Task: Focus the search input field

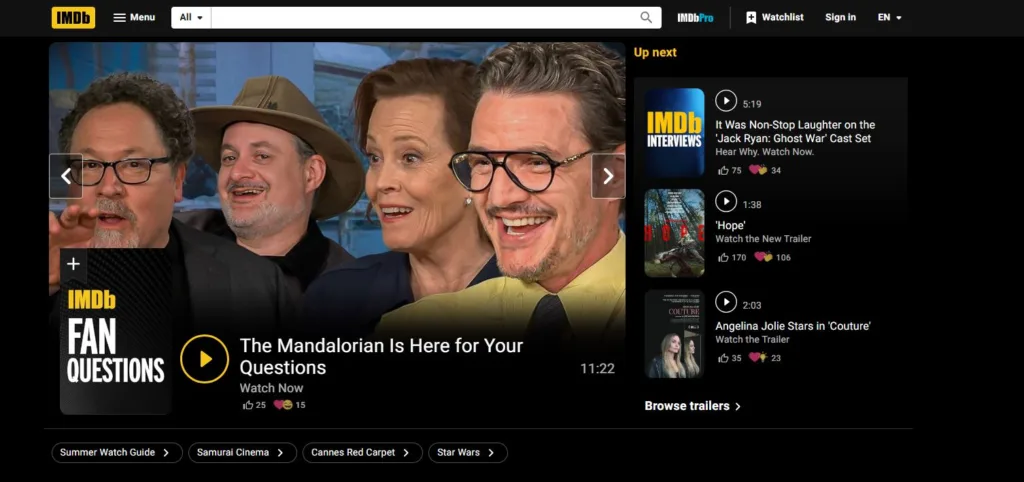Action: (x=422, y=18)
